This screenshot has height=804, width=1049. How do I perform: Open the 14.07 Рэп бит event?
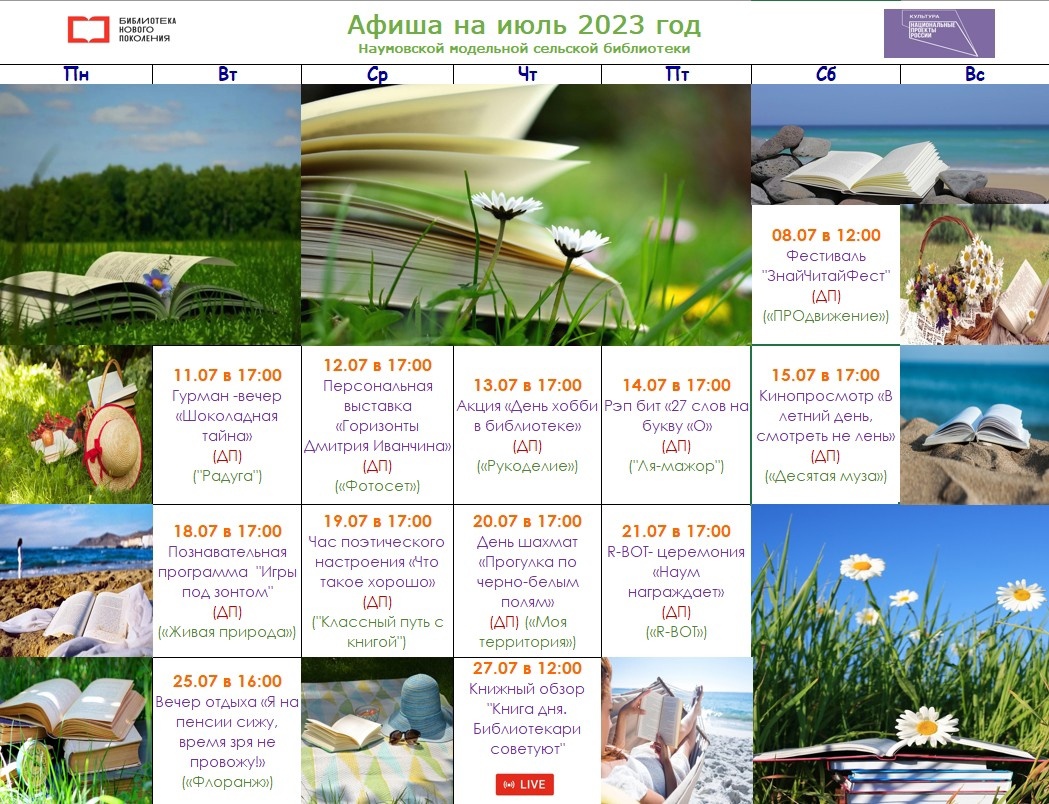click(x=676, y=425)
